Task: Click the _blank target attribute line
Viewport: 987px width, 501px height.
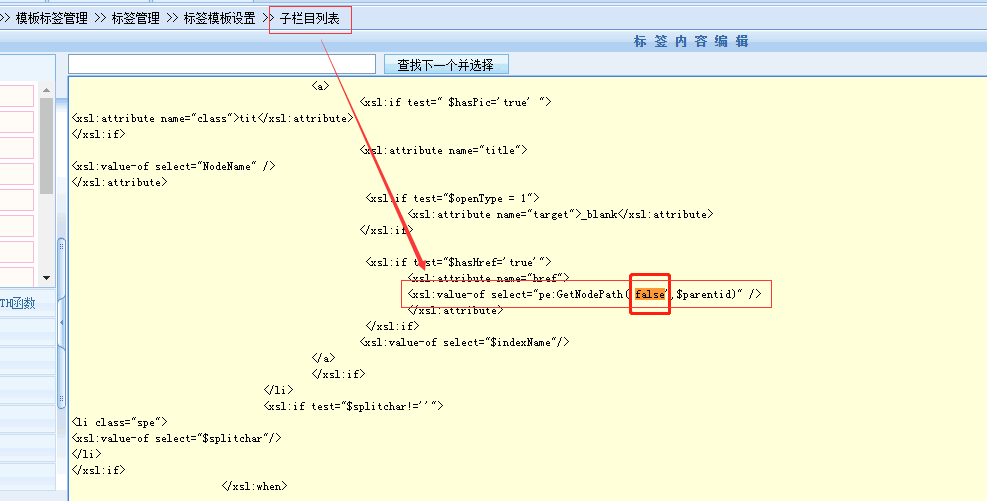Action: click(x=560, y=214)
